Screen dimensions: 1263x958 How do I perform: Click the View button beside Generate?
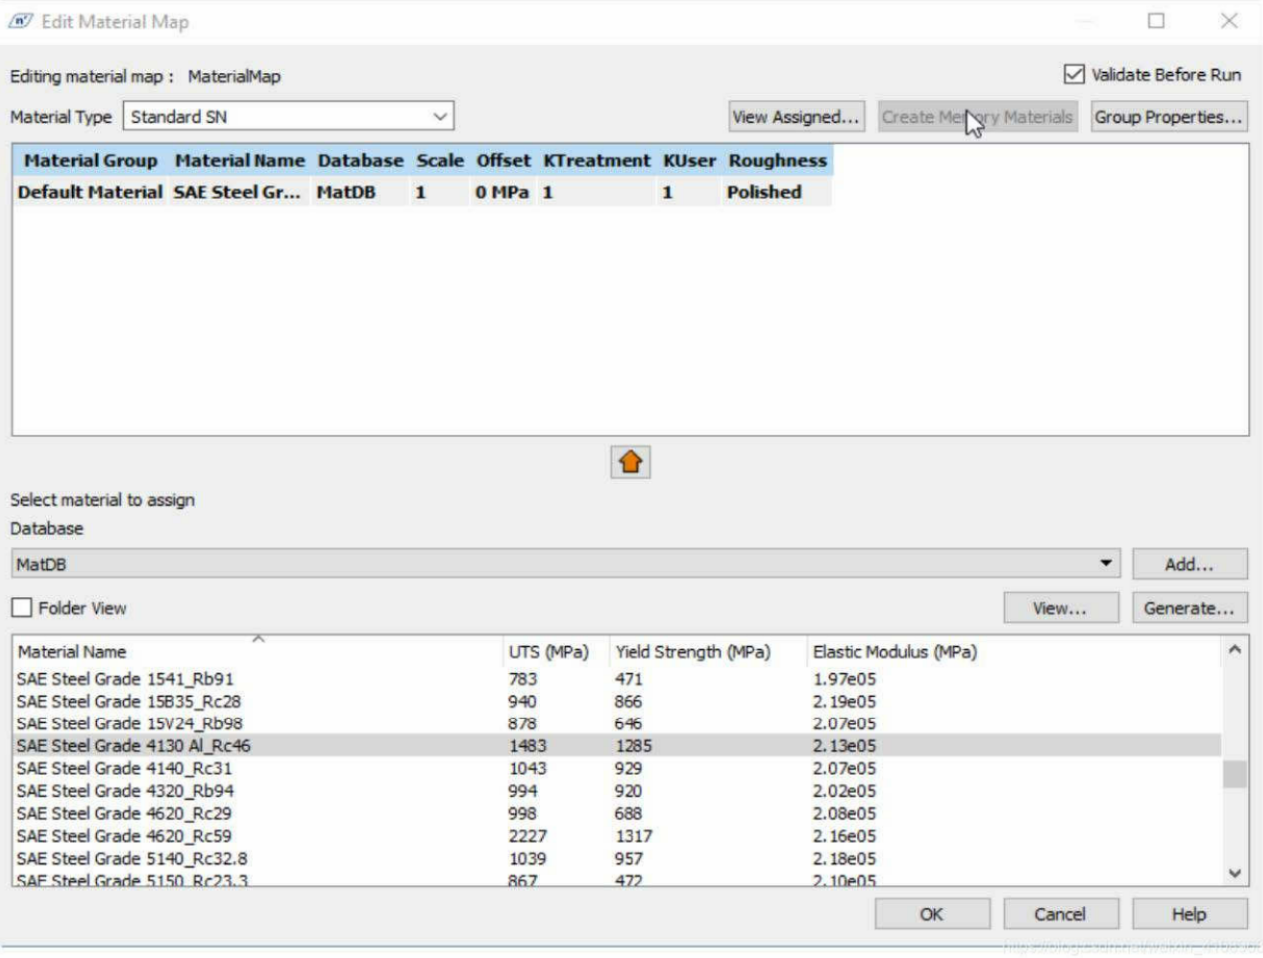[1060, 608]
